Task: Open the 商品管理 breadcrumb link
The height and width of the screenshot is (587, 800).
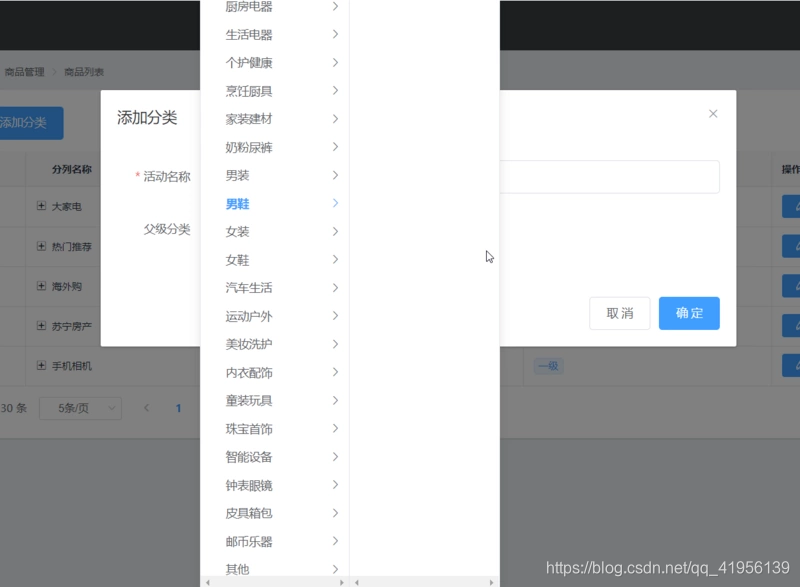Action: (24, 73)
